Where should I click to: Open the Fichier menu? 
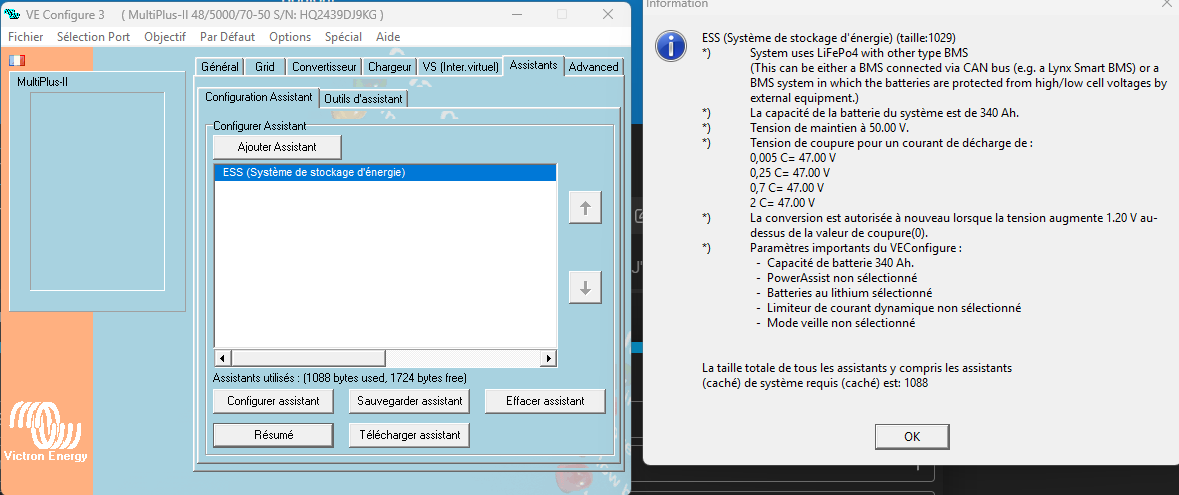(x=26, y=37)
